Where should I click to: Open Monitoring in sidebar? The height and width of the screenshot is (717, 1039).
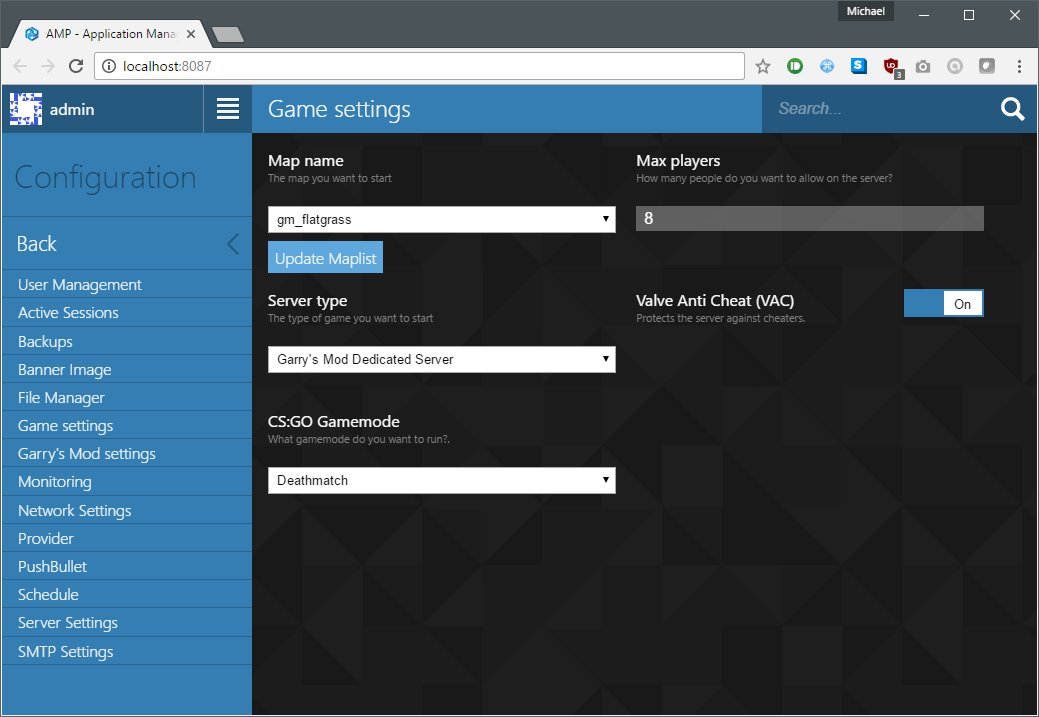click(x=127, y=482)
